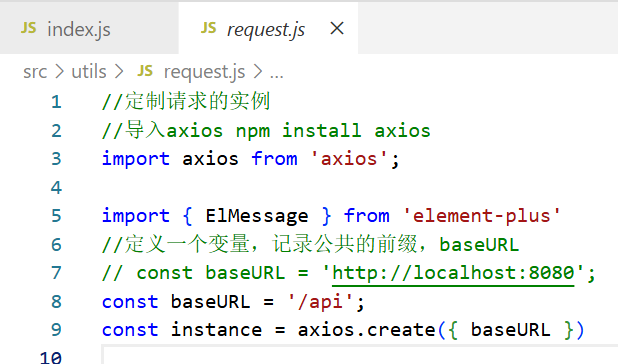Switch to the index.js tab
The width and height of the screenshot is (618, 364).
(x=89, y=28)
